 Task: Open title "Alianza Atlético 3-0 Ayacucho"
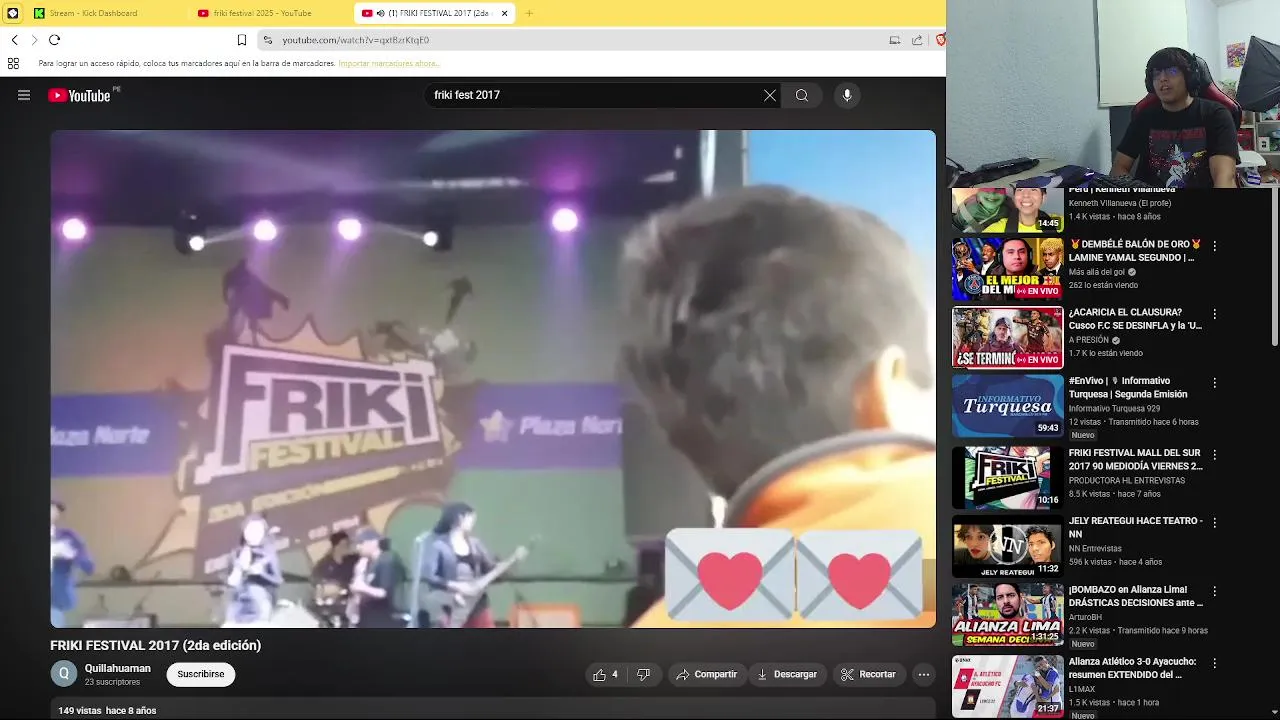(1133, 668)
